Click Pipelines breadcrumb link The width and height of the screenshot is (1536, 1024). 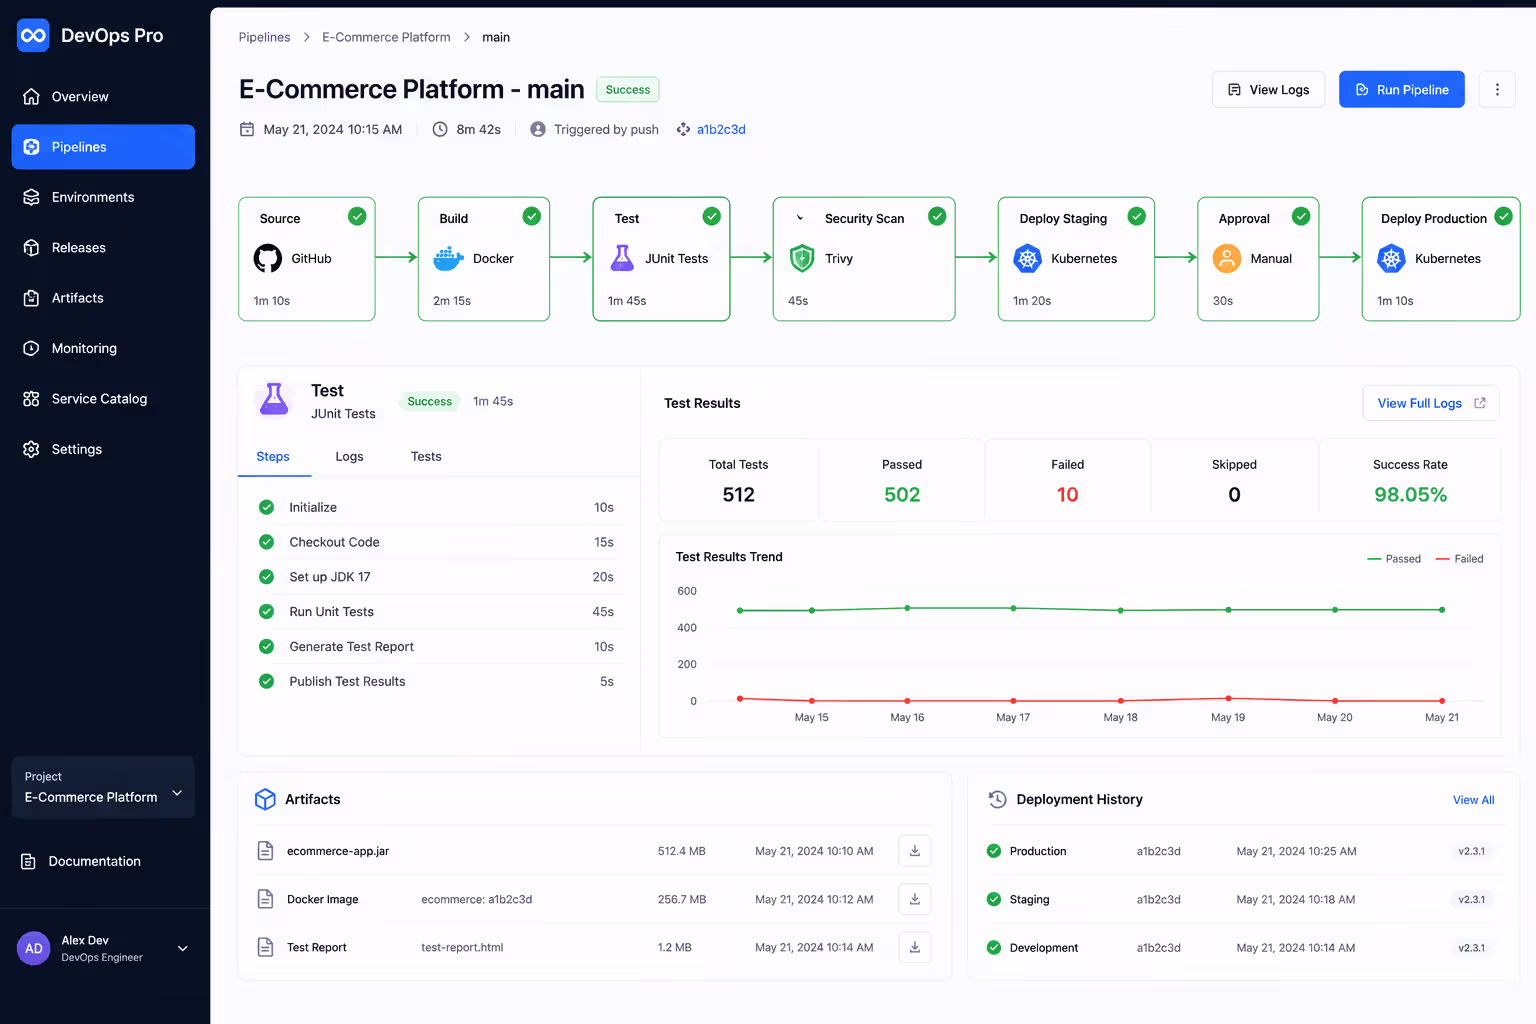(x=264, y=37)
